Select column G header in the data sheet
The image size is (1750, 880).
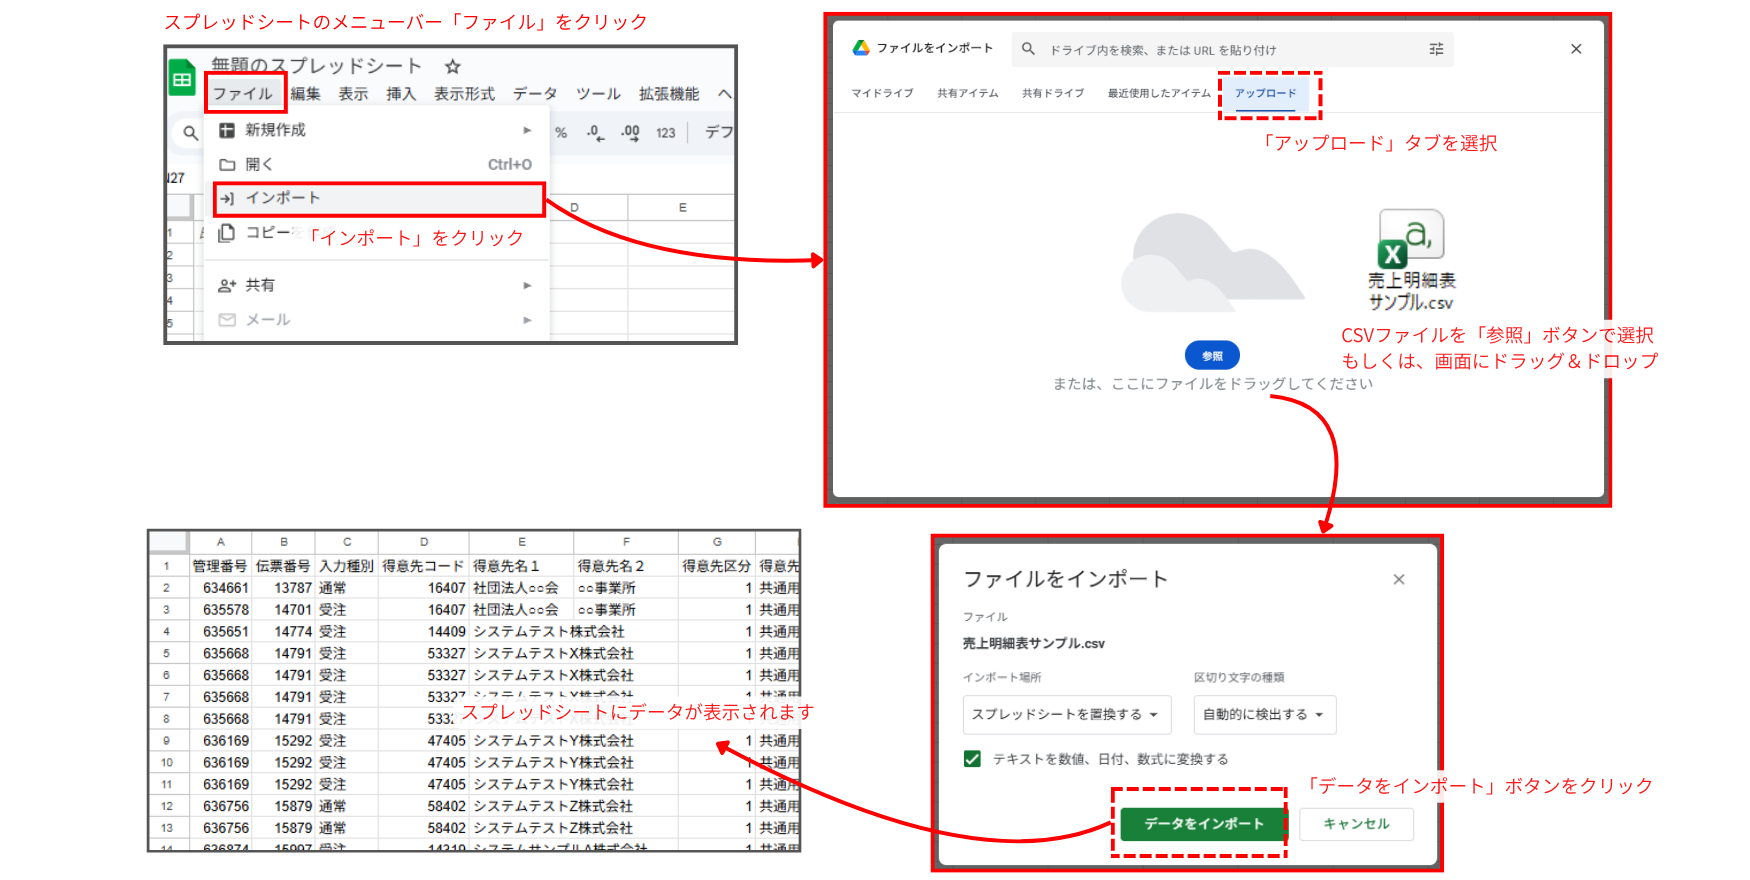click(x=717, y=542)
